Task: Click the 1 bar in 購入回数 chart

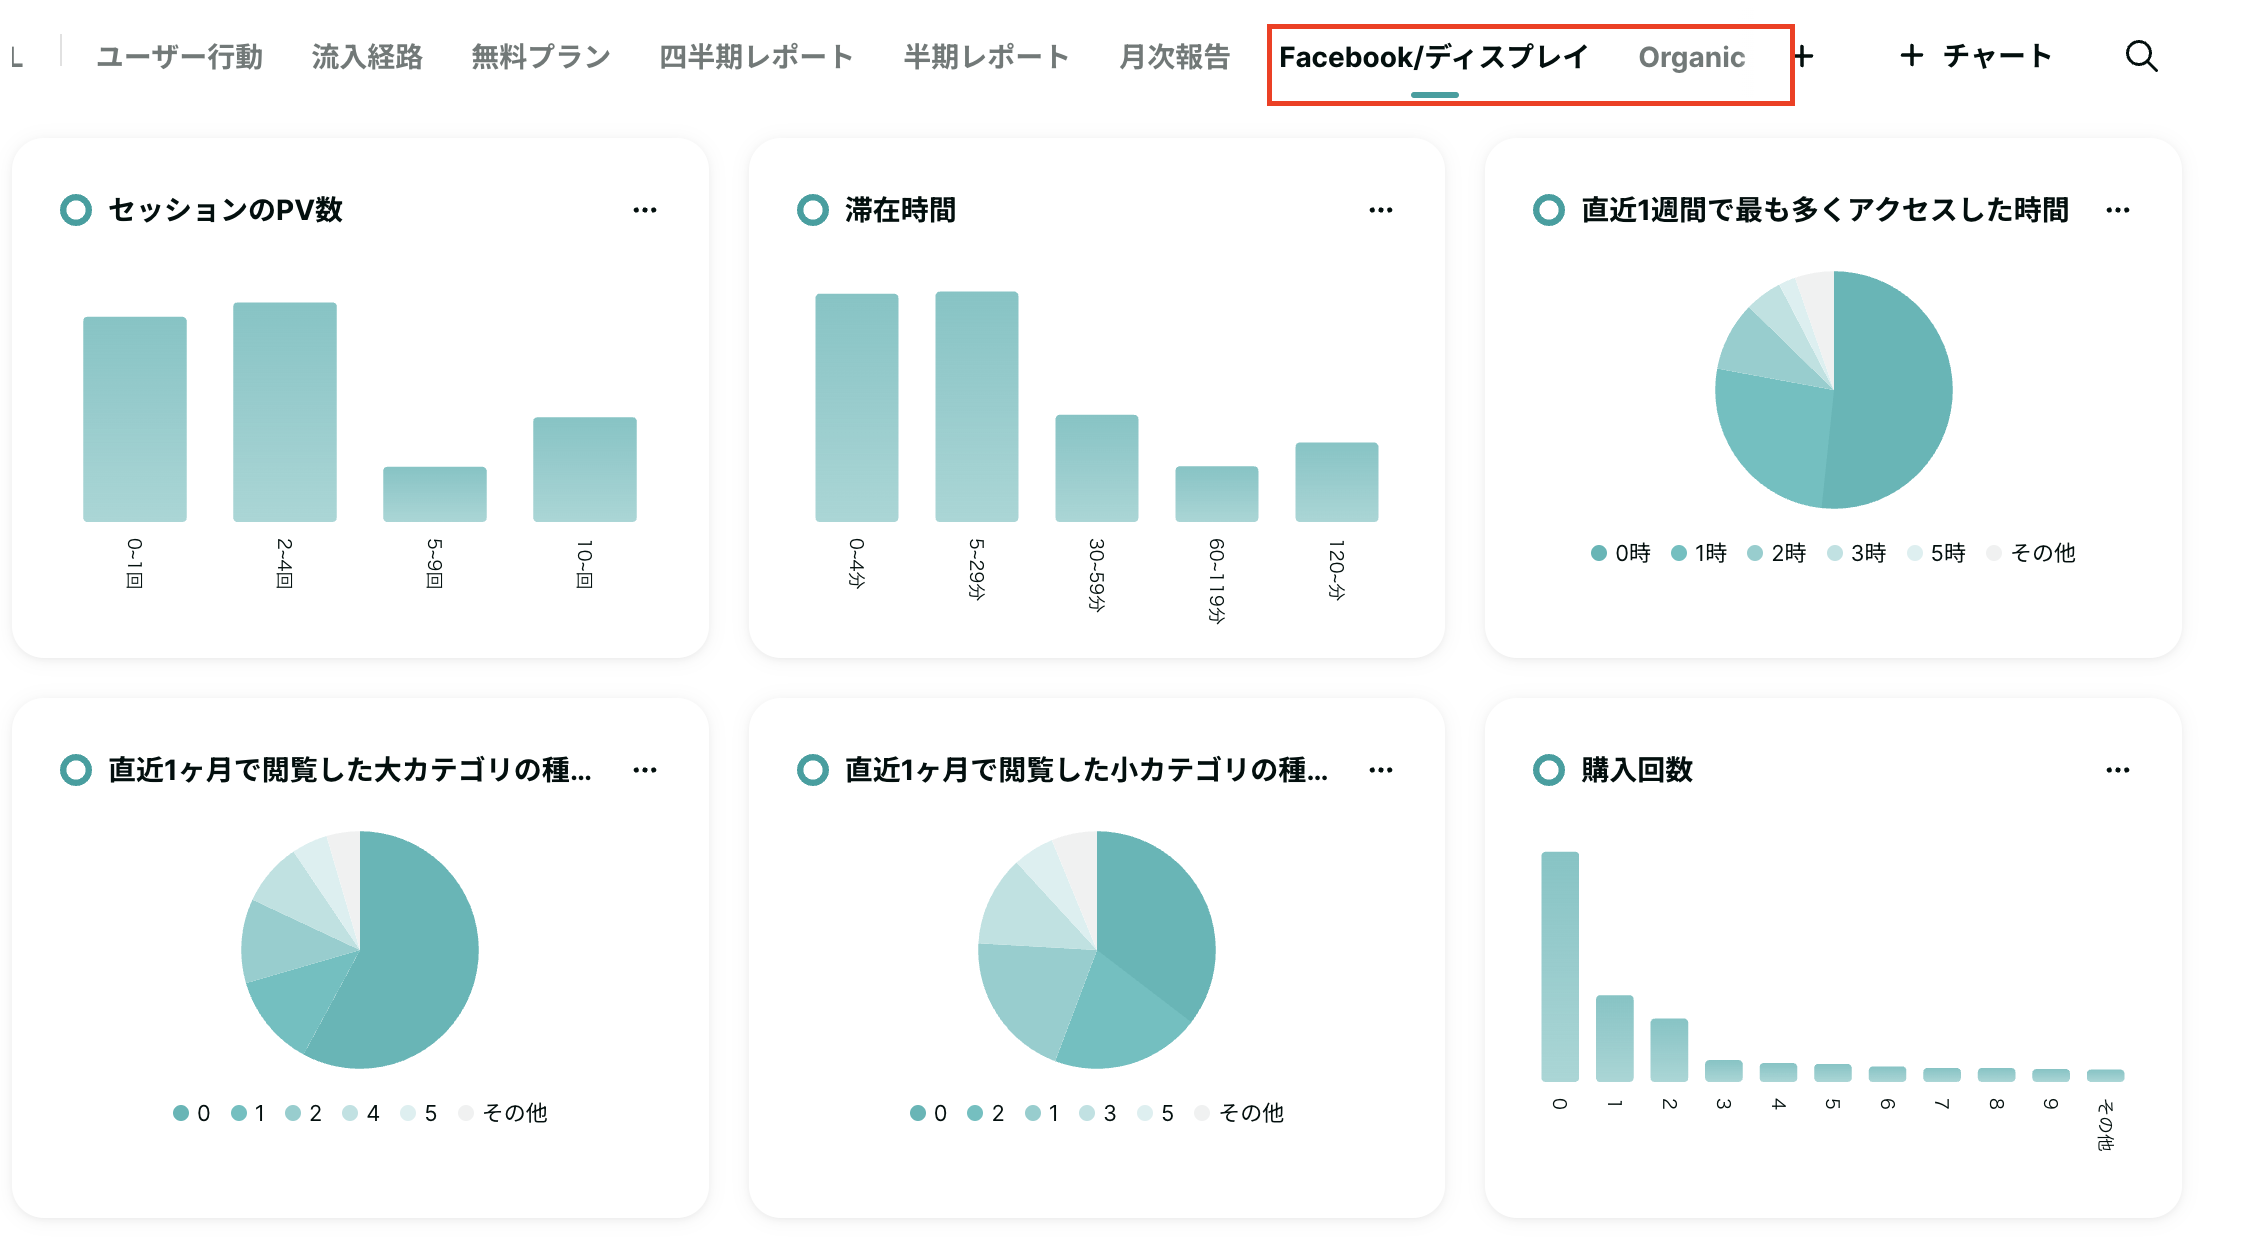Action: coord(1615,1038)
